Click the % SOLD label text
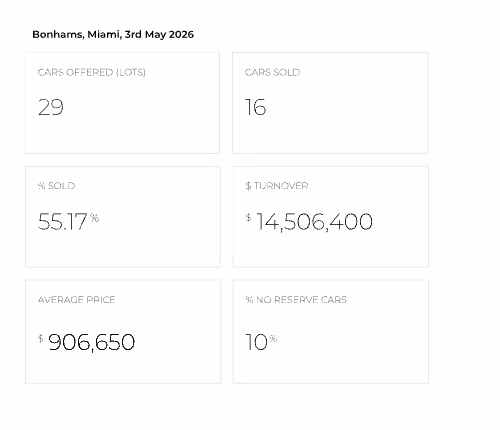This screenshot has height=430, width=500. click(56, 186)
